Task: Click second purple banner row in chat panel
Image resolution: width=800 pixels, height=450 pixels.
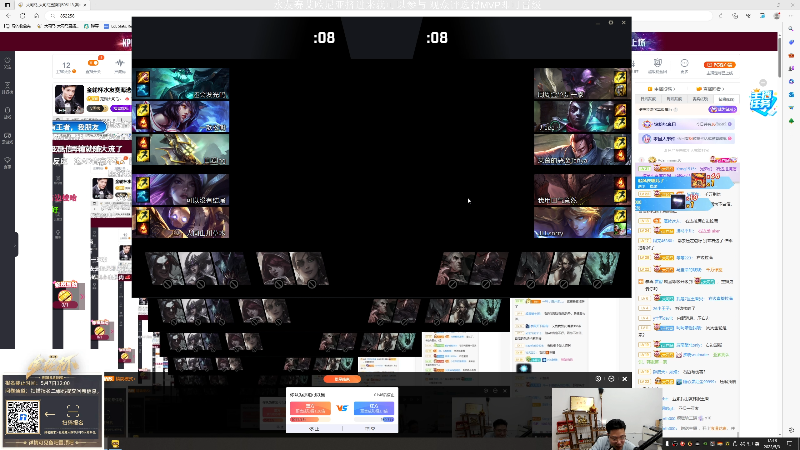Action: point(687,139)
